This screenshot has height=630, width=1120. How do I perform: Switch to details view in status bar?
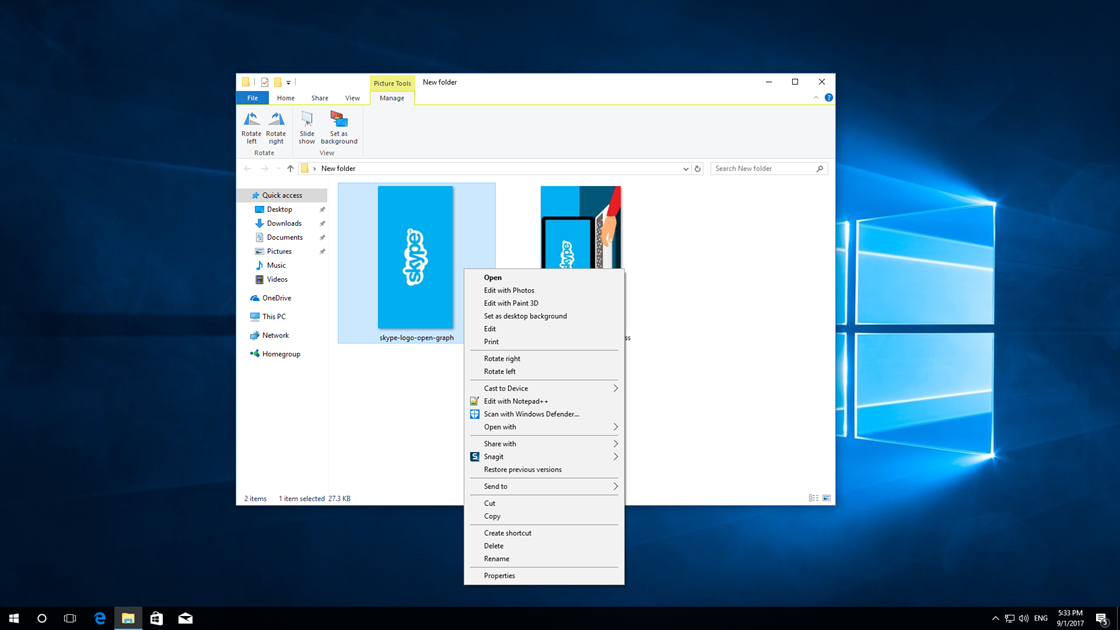[814, 497]
